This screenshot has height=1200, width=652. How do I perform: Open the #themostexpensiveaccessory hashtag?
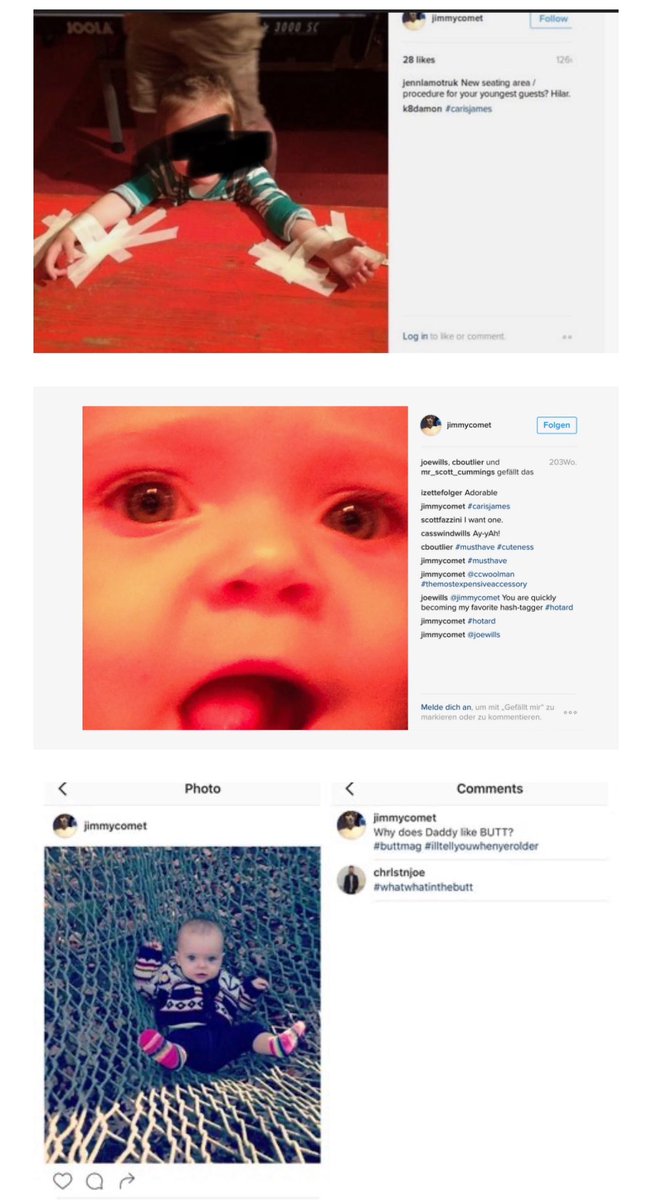pos(474,584)
